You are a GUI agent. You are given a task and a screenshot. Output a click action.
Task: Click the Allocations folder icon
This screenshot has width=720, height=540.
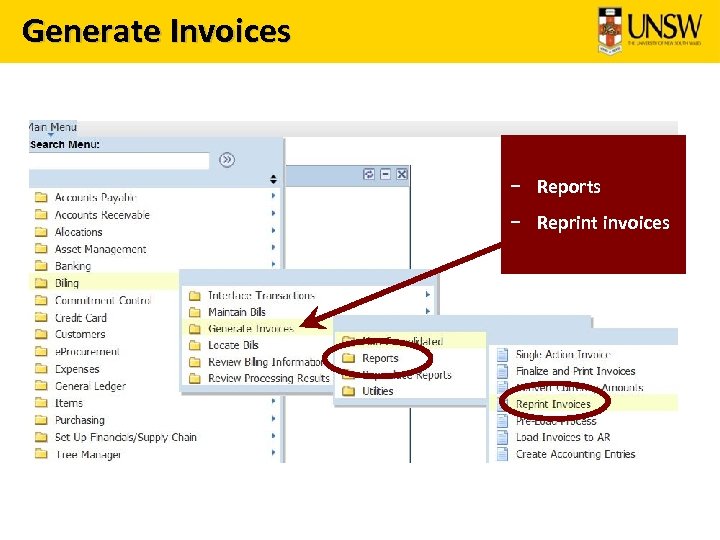[41, 231]
